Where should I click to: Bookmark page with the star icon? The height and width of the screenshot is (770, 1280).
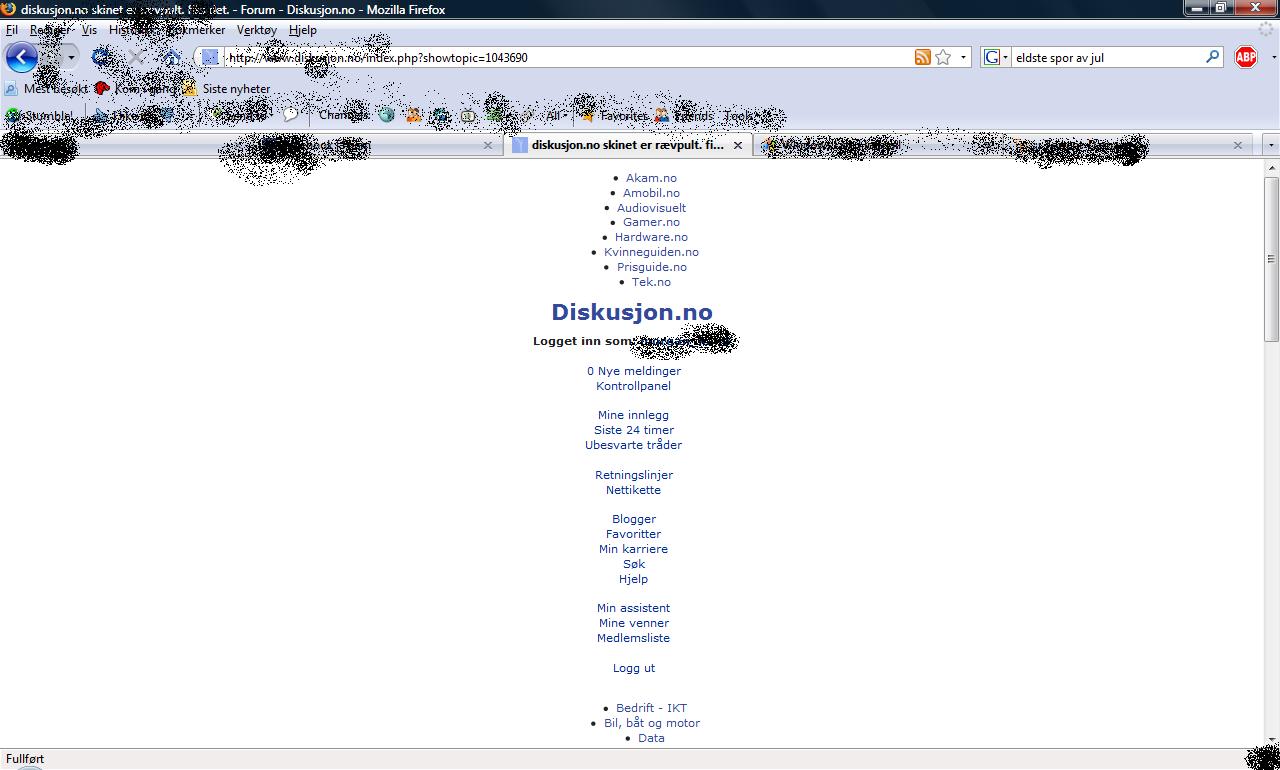click(x=943, y=57)
